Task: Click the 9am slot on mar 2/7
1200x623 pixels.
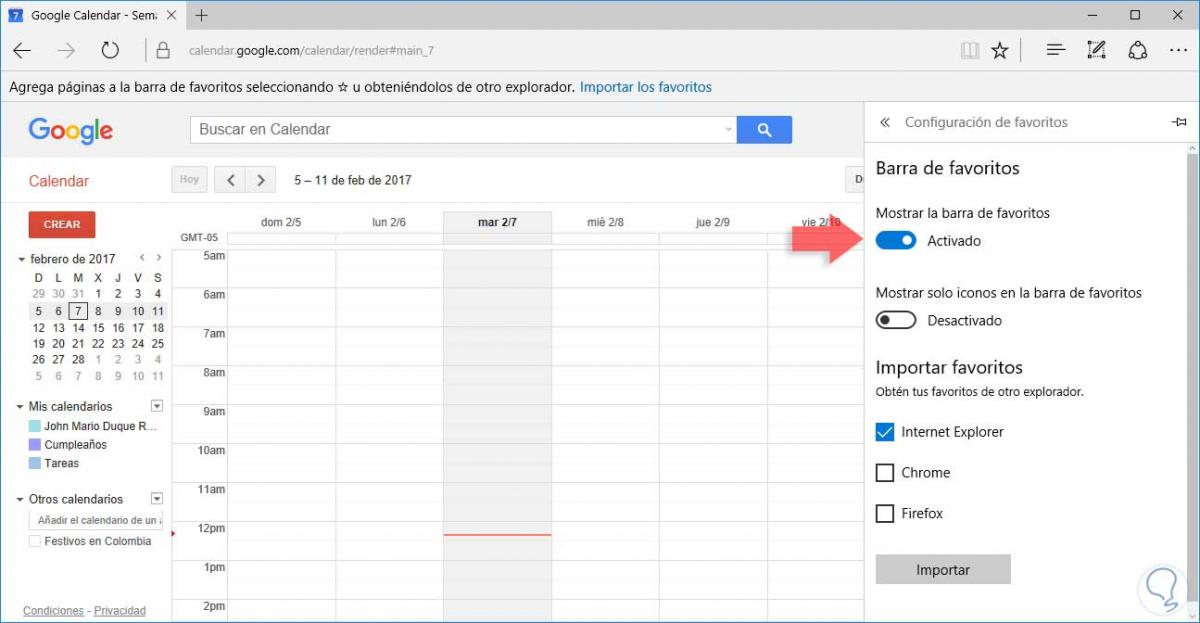Action: pos(497,422)
